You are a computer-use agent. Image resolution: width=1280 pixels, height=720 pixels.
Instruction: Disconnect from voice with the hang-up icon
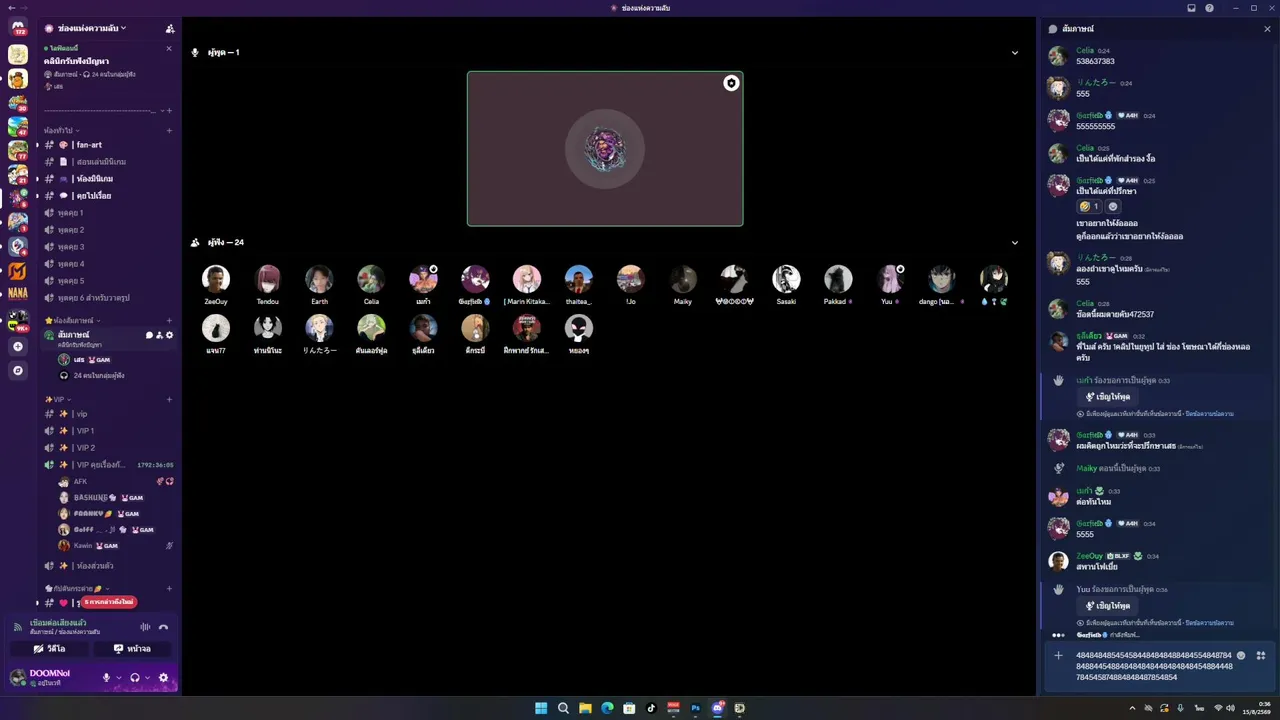164,627
